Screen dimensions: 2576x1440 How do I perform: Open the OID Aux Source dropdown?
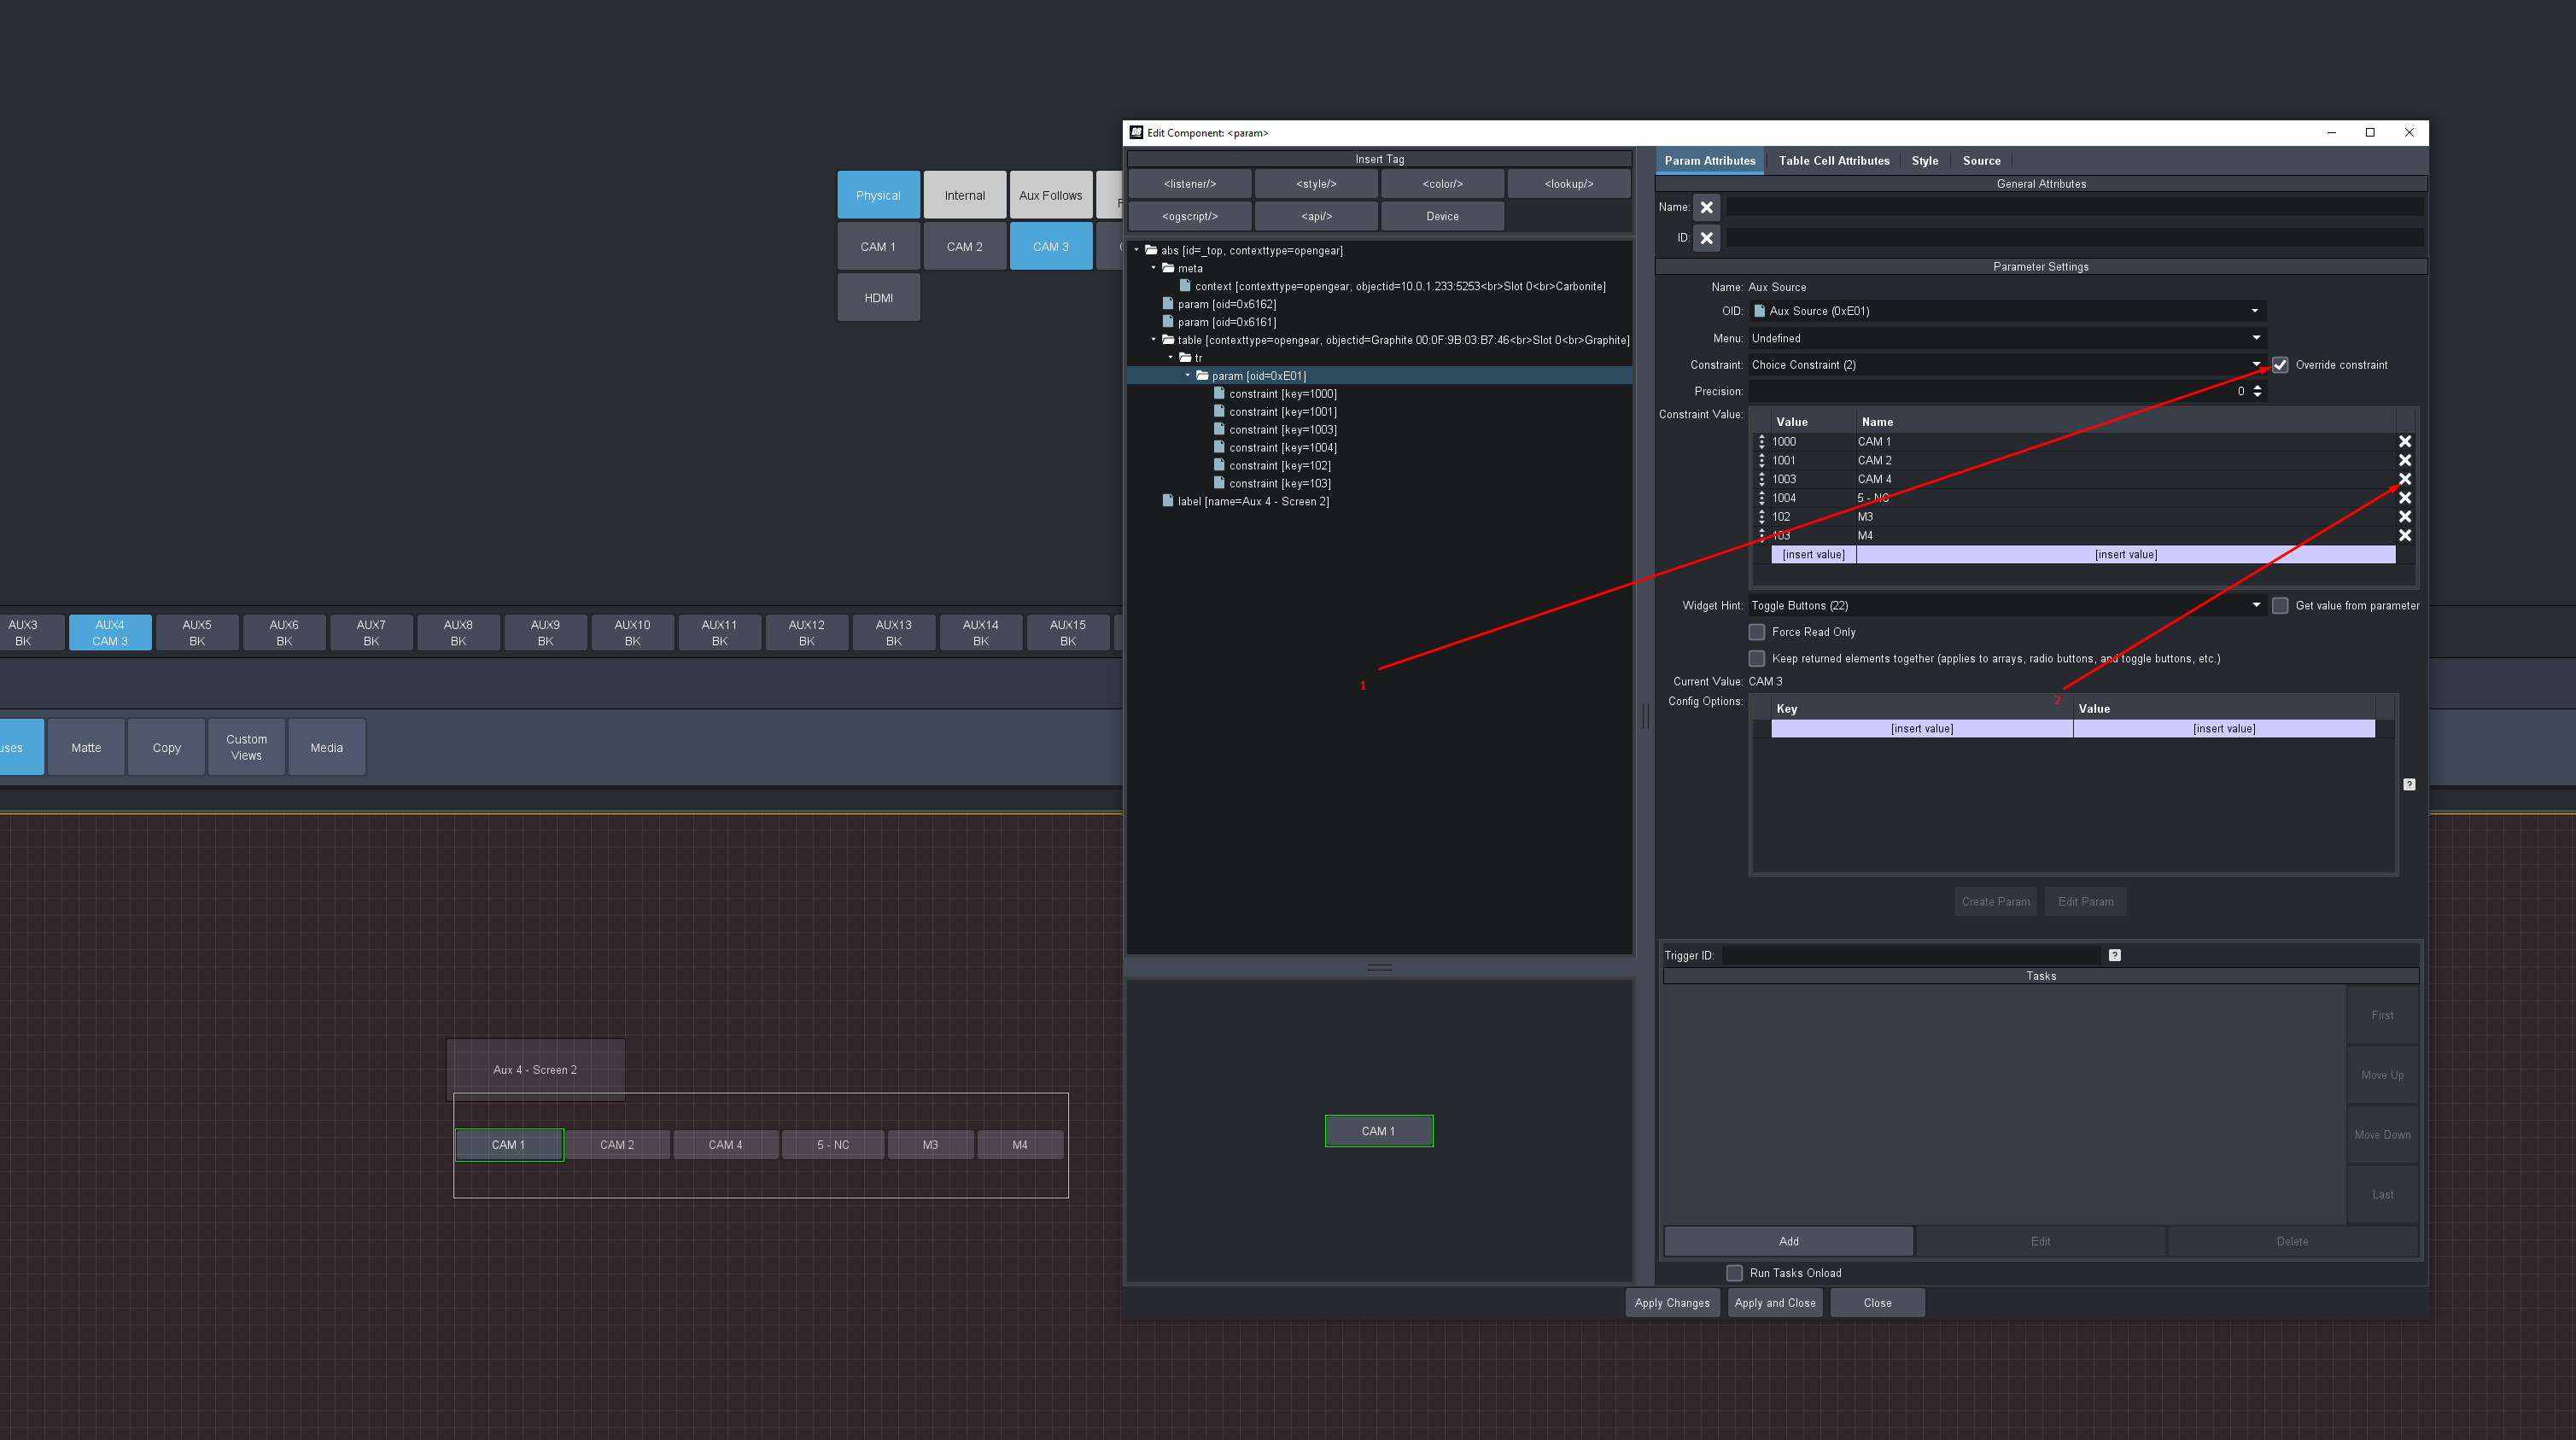(2254, 311)
